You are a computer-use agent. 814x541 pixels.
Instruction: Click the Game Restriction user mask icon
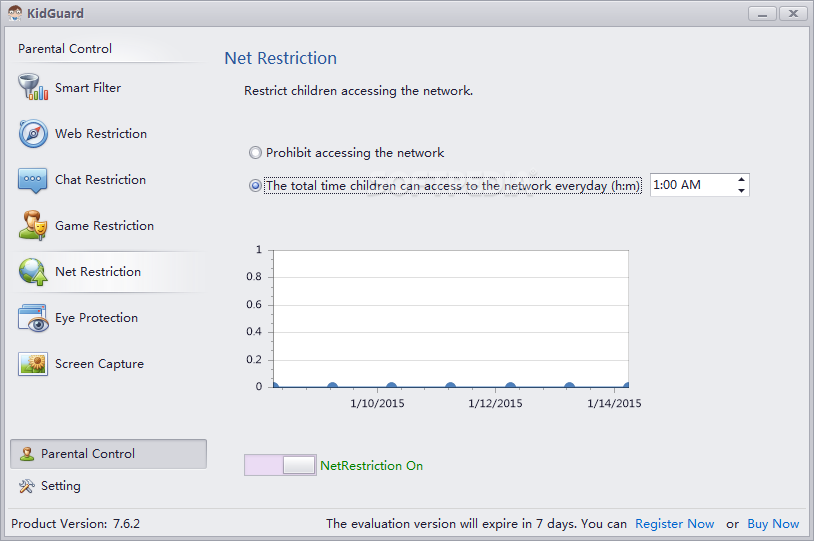coord(33,225)
